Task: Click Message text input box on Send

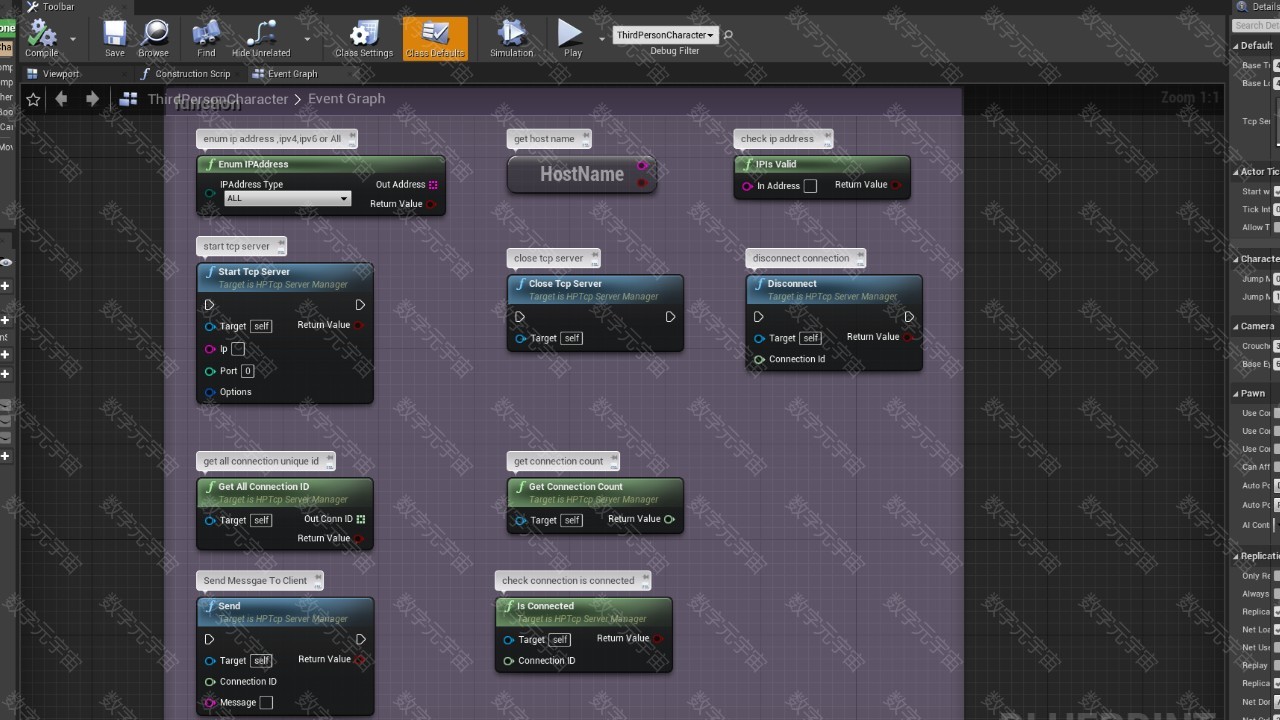Action: 266,703
